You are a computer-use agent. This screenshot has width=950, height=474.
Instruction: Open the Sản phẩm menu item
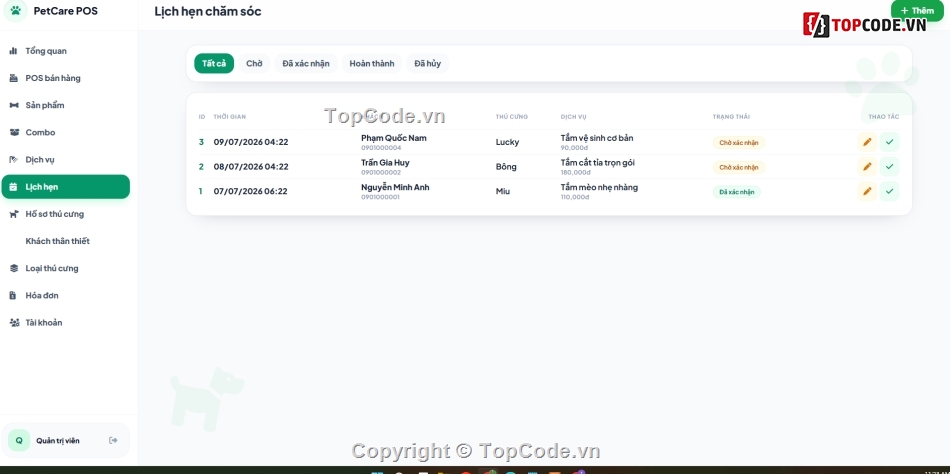tap(65, 105)
